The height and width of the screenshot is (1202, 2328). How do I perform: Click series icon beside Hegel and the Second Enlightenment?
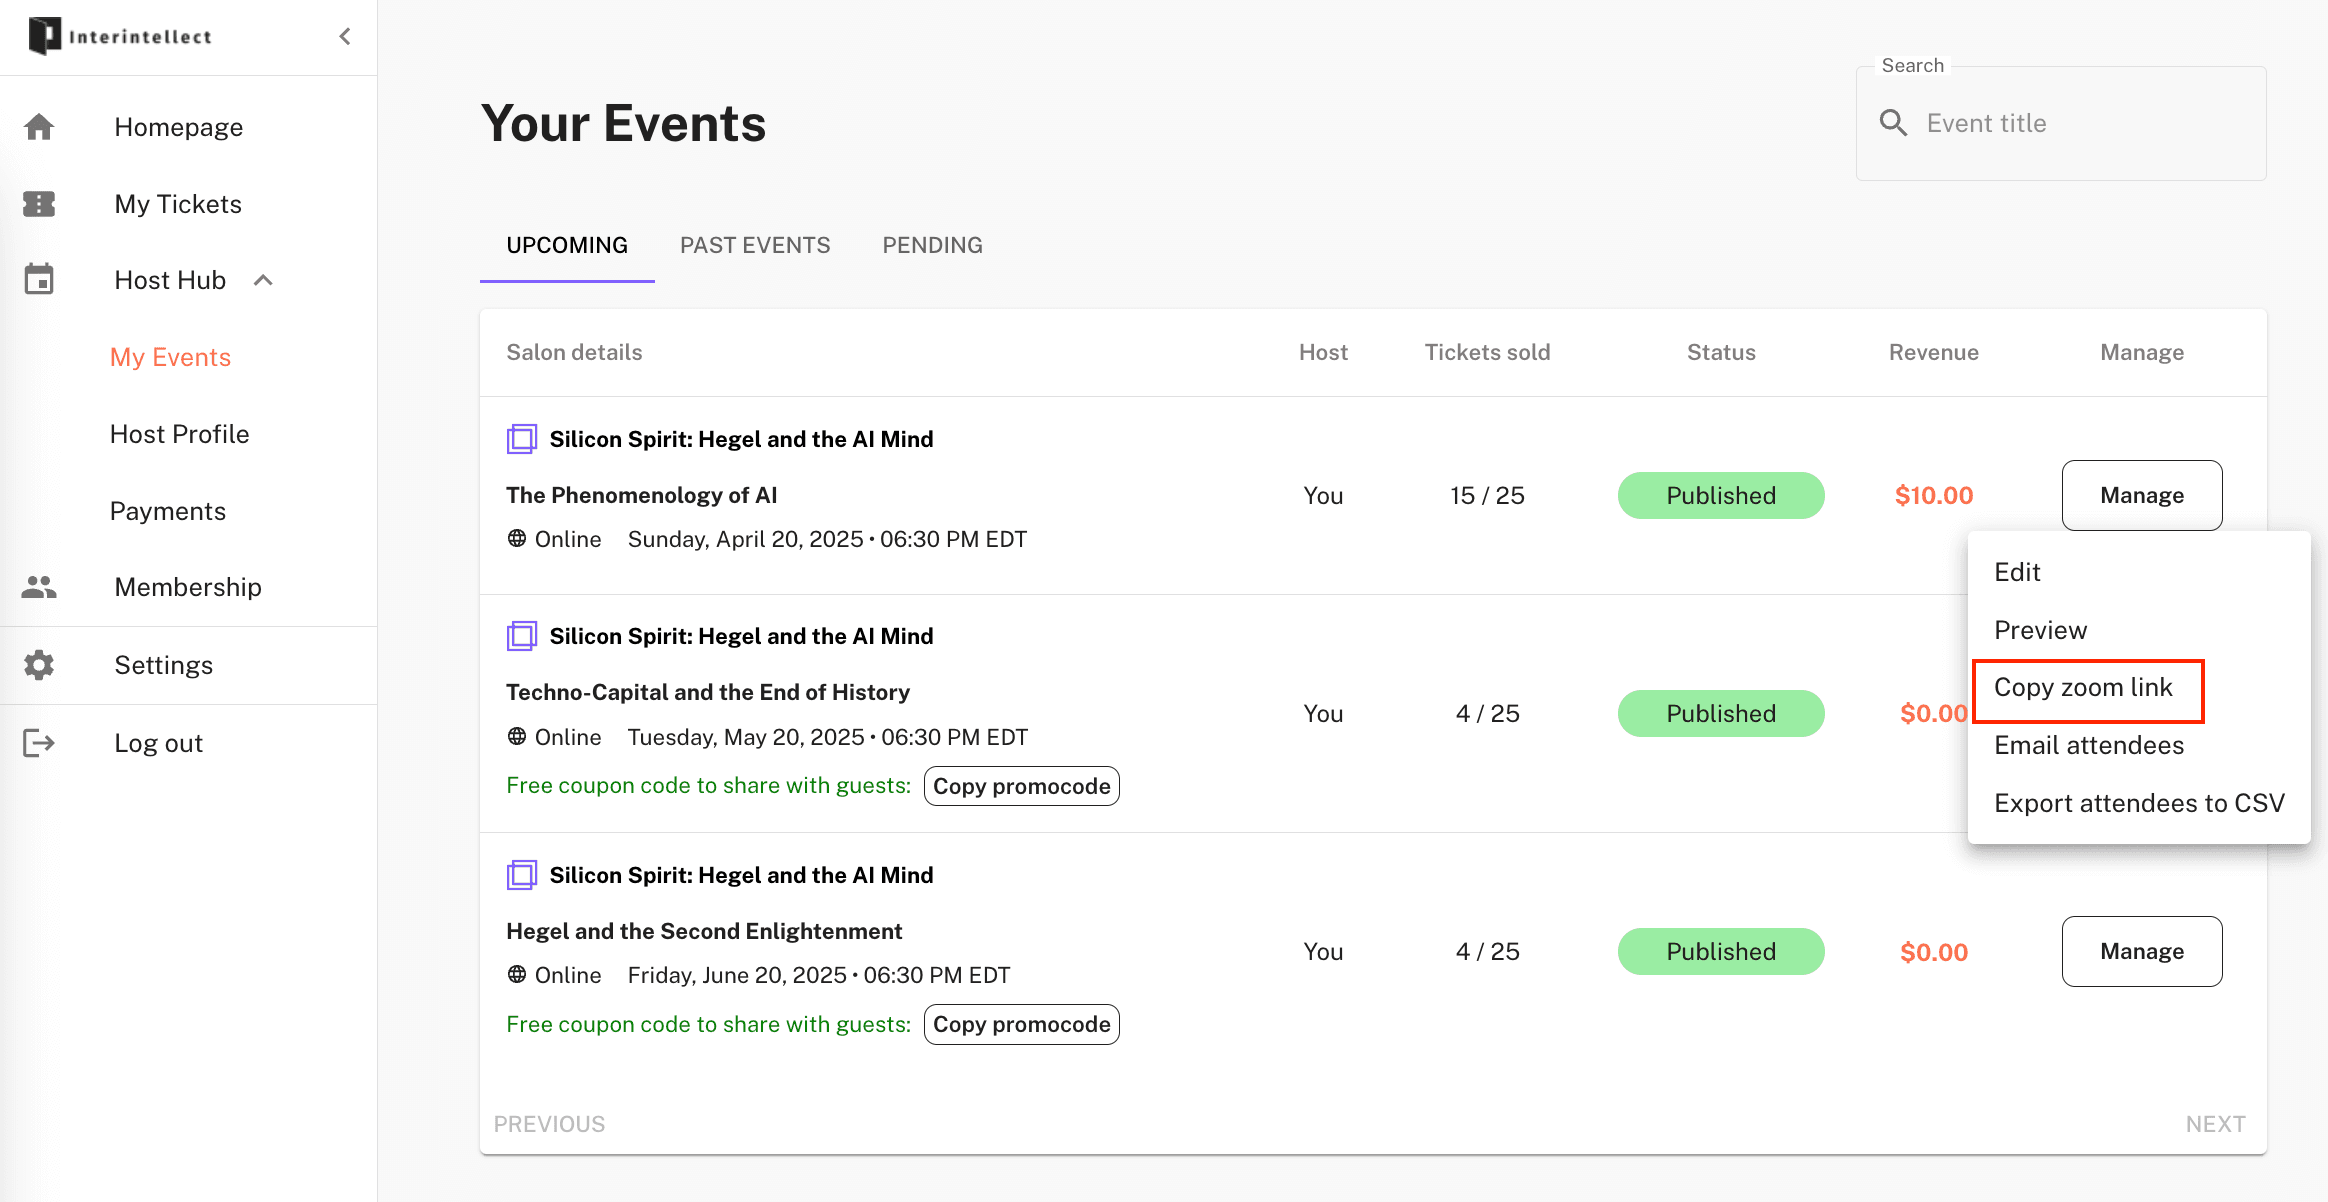tap(522, 875)
